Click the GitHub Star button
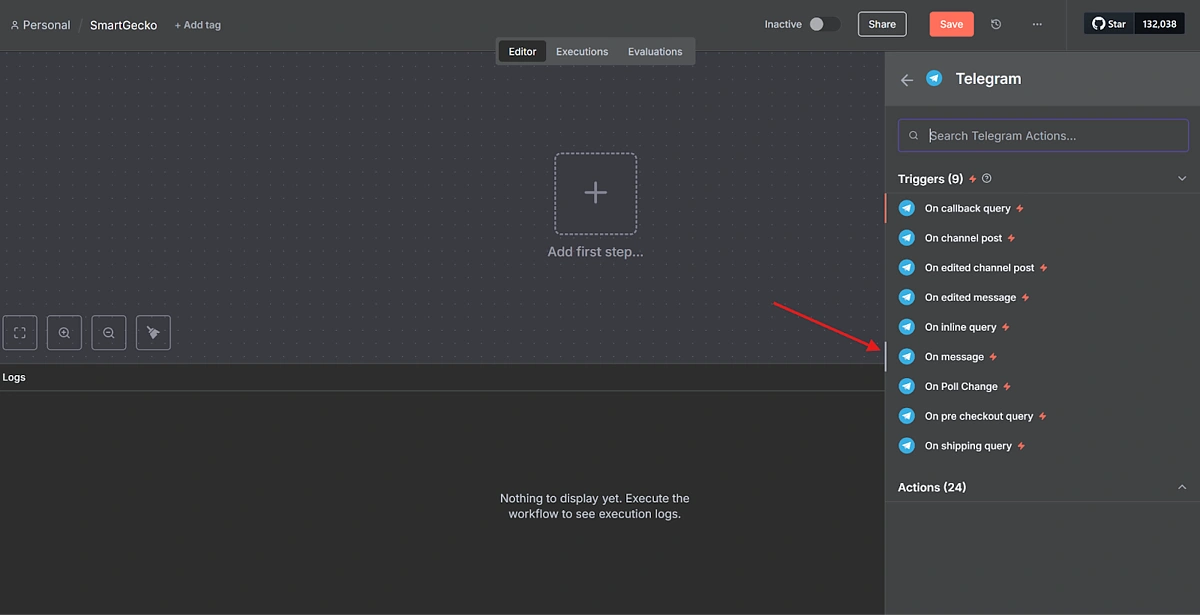Viewport: 1200px width, 615px height. (1108, 23)
